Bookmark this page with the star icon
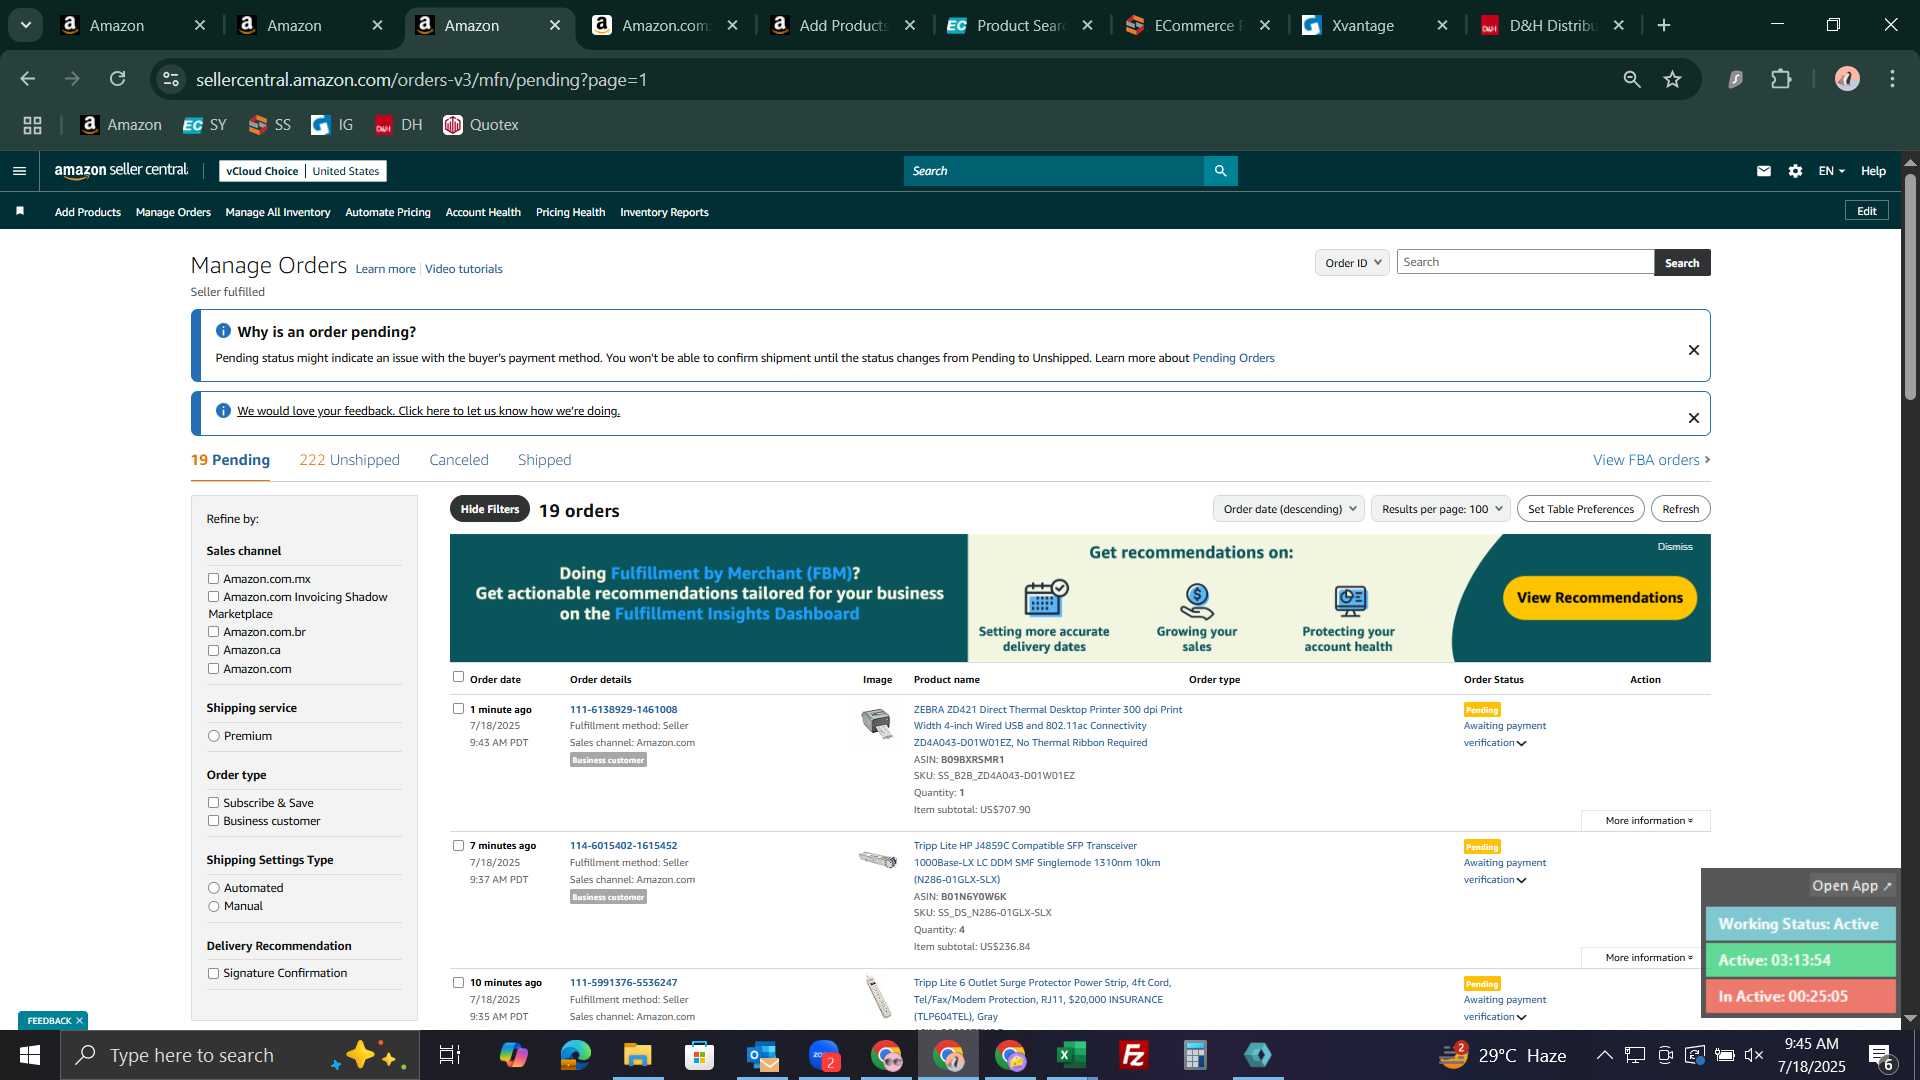 pyautogui.click(x=1673, y=79)
